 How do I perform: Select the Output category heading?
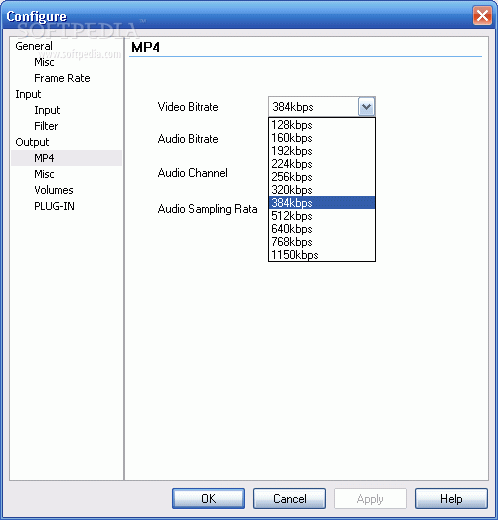(32, 142)
